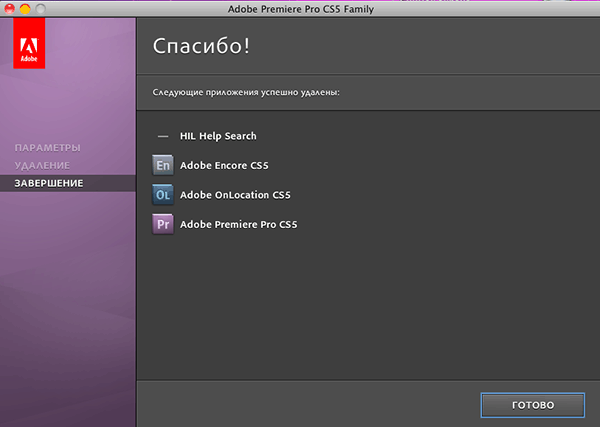Click the 'Следующие приложения успешно удалены:' message

[x=246, y=93]
